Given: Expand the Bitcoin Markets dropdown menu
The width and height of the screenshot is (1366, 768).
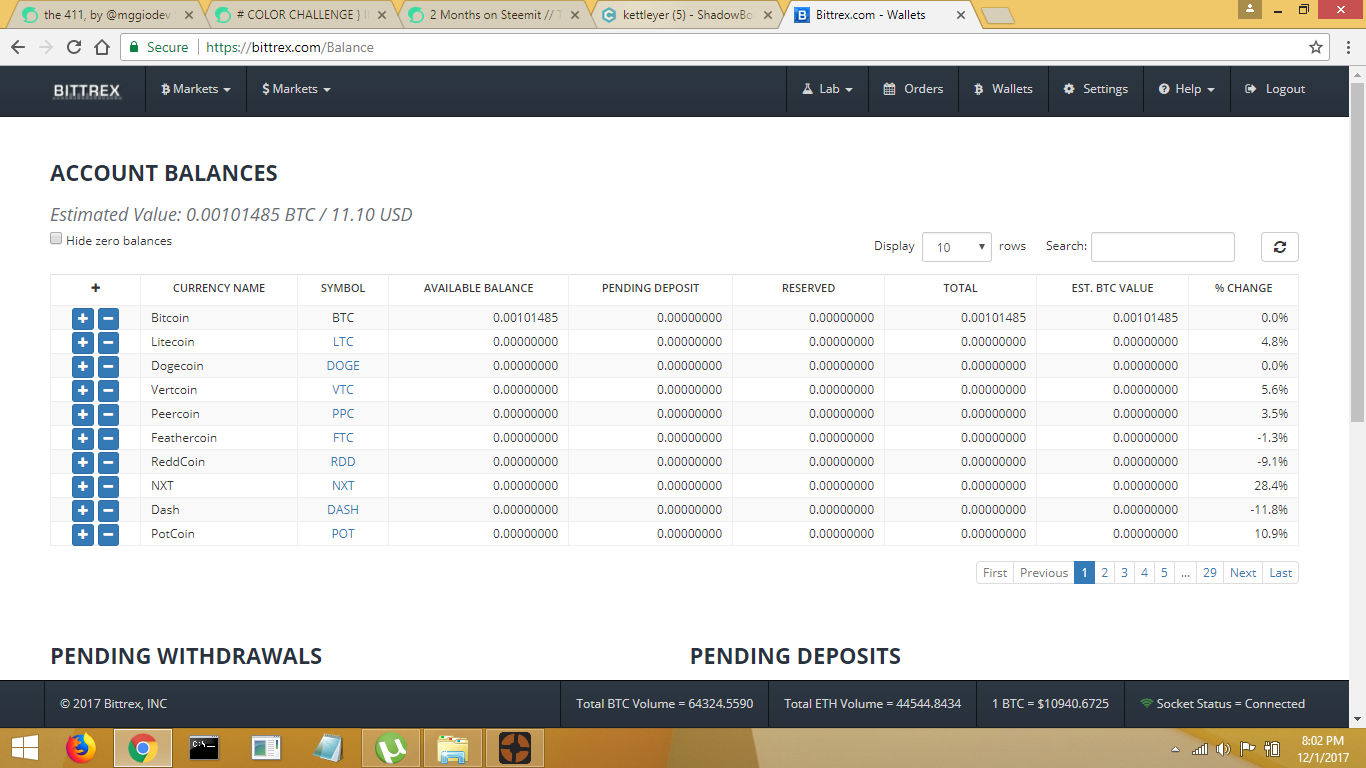Looking at the screenshot, I should [x=196, y=89].
